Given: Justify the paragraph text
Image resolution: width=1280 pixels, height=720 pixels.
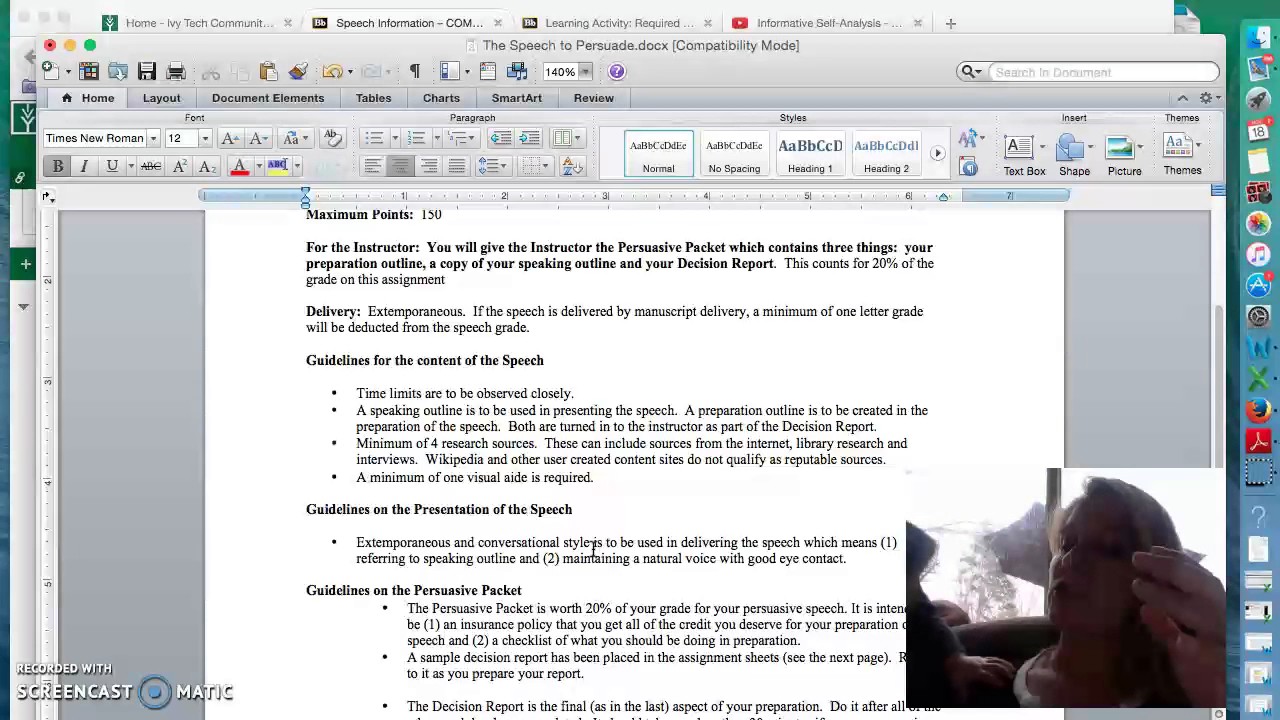Looking at the screenshot, I should coord(456,166).
